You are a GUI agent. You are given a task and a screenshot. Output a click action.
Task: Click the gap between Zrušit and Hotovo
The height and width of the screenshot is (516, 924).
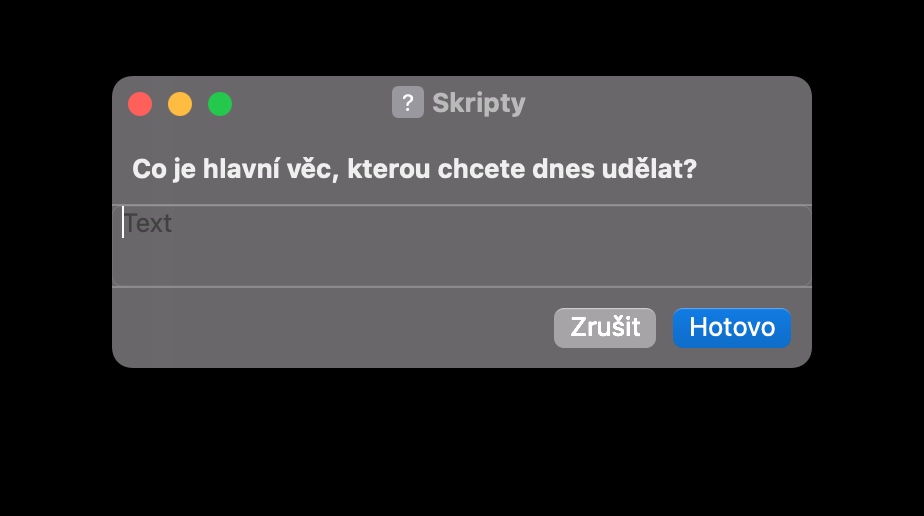coord(664,328)
